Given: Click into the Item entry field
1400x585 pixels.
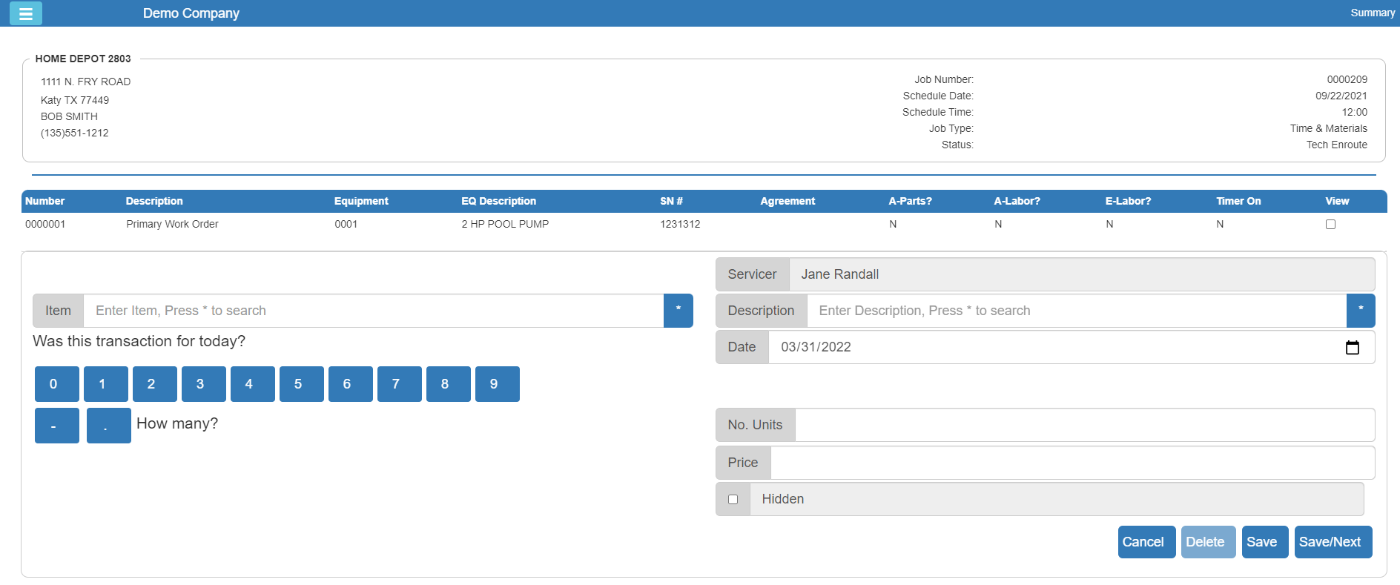Looking at the screenshot, I should (372, 311).
